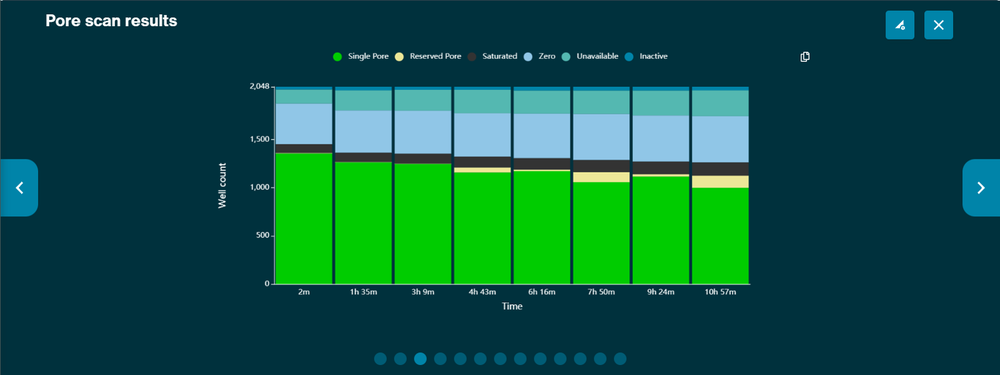Click the '1h 35m' time axis label
Viewport: 1000px width, 375px height.
[364, 292]
